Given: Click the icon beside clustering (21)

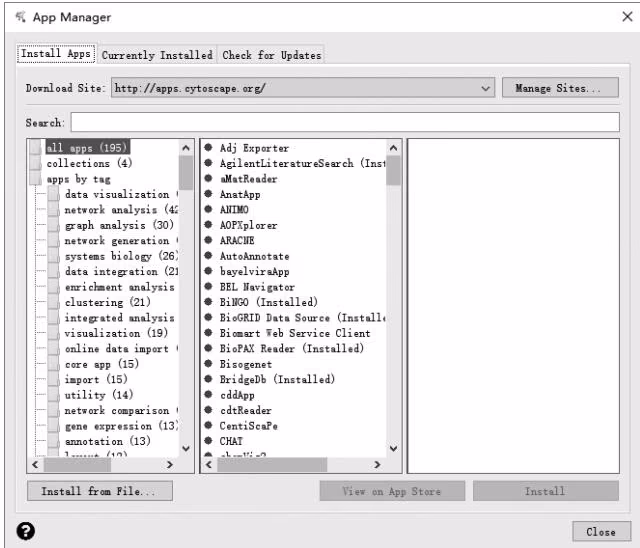Looking at the screenshot, I should (x=53, y=302).
